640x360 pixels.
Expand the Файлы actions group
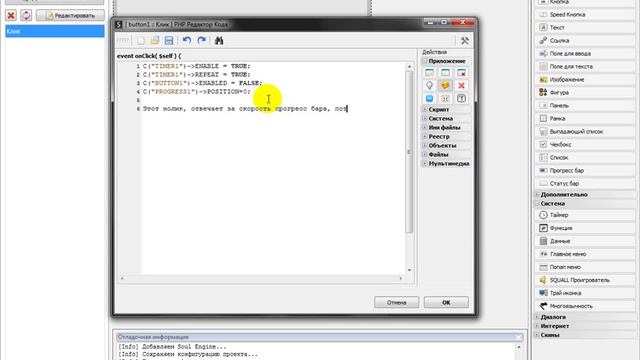(425, 154)
